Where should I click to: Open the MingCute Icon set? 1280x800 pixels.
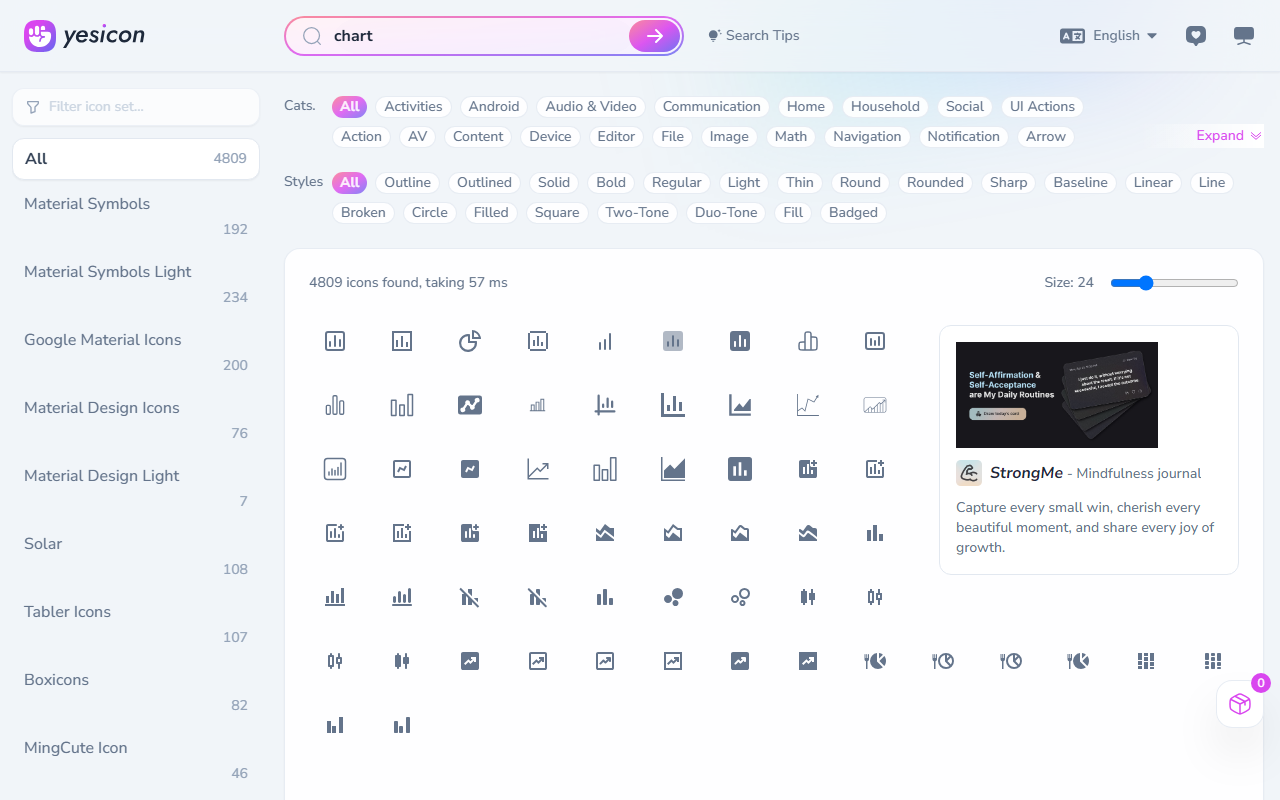[136, 760]
